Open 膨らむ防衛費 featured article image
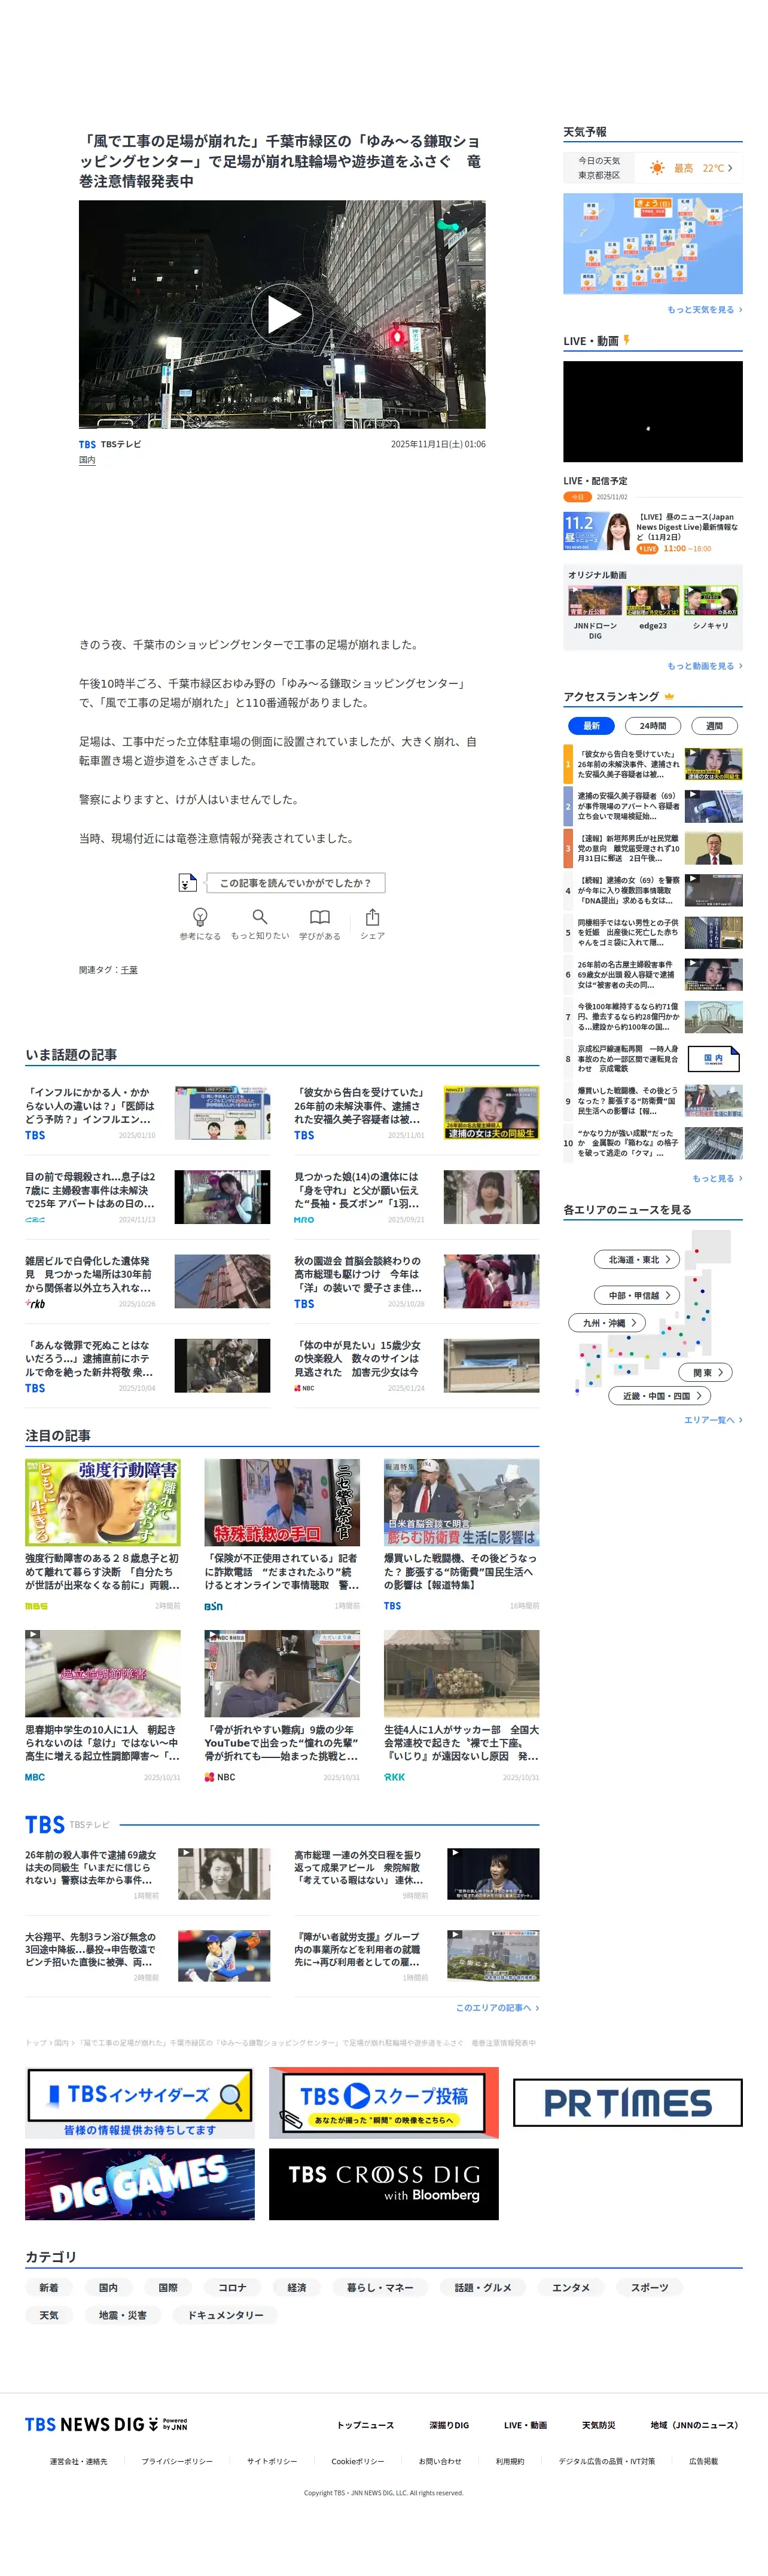This screenshot has width=768, height=2576. point(461,1503)
